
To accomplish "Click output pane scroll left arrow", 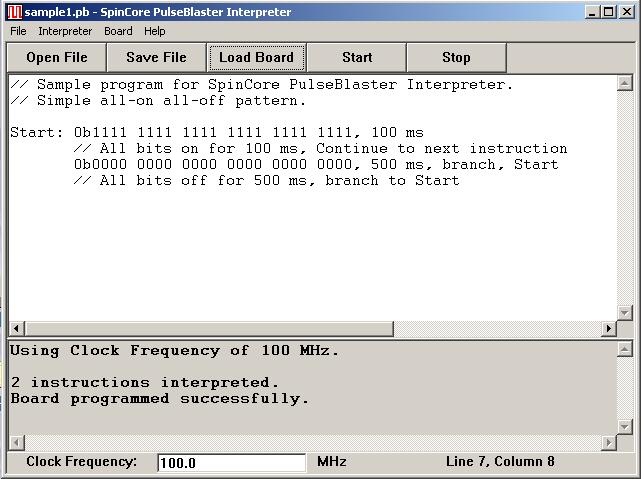I will coord(16,442).
